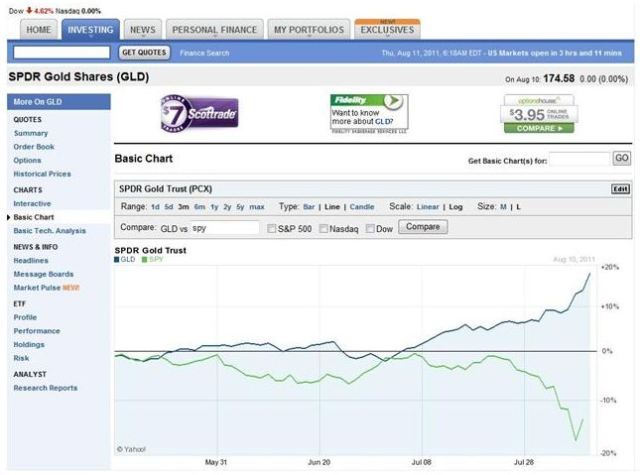Check the Nasdaq comparison box

(324, 228)
